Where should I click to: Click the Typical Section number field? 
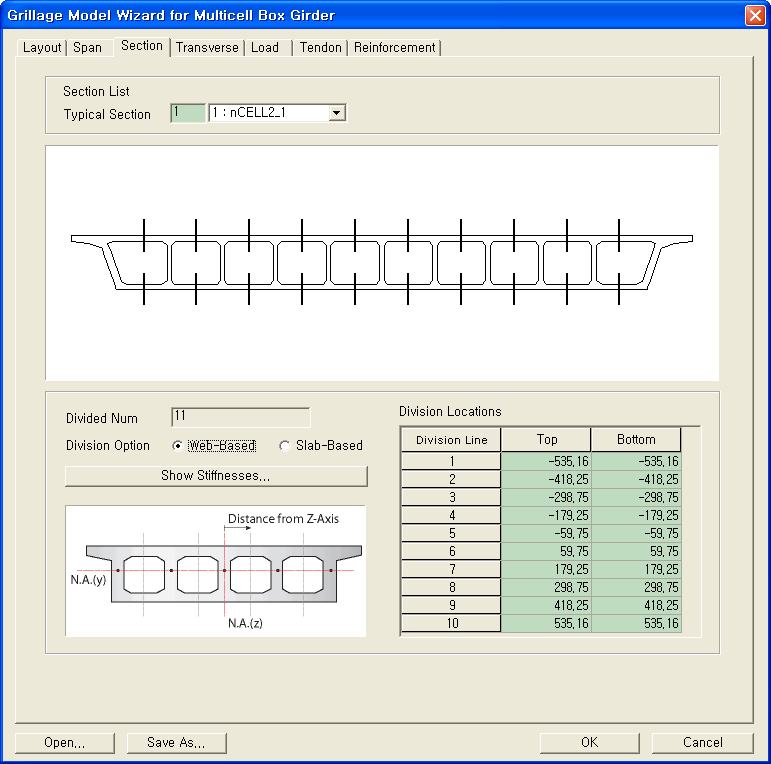coord(188,113)
